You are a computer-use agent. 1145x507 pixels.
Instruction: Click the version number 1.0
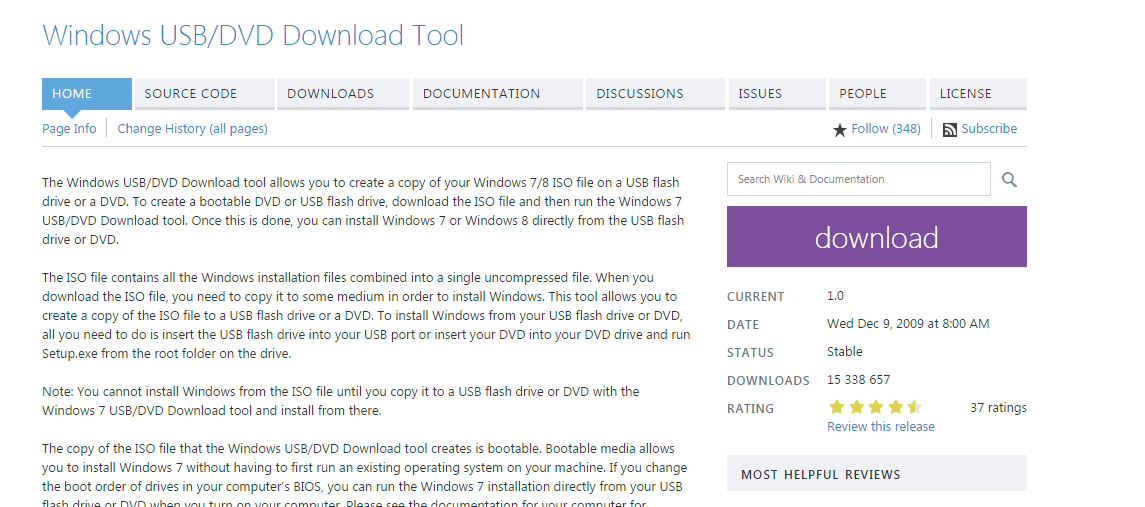coord(835,296)
